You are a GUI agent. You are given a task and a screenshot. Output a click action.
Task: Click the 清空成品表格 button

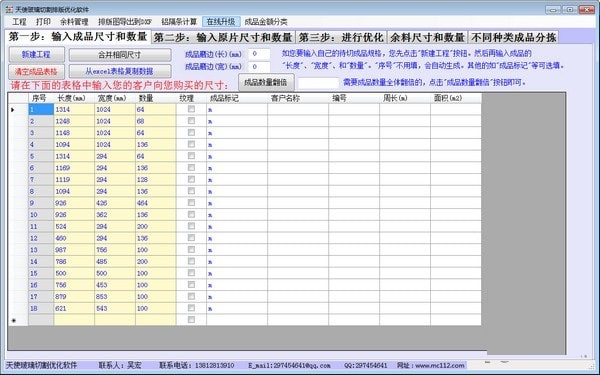point(36,71)
